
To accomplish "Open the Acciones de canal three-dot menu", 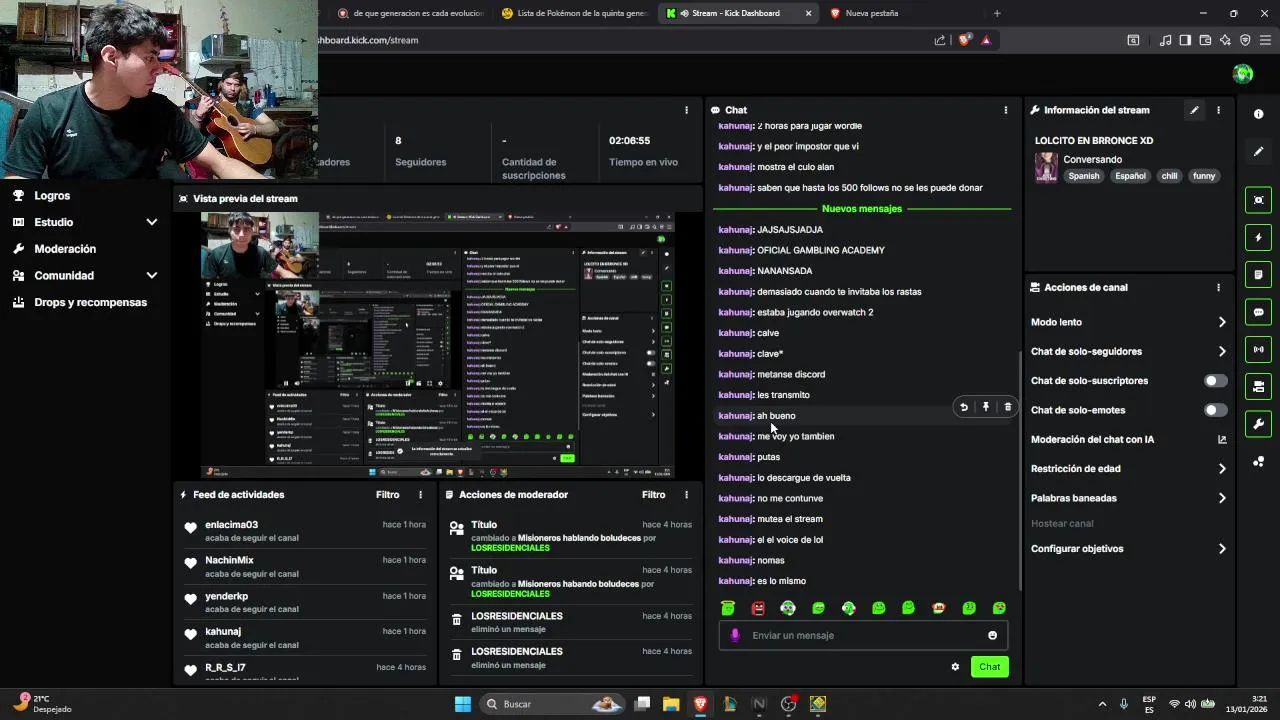I will tap(1218, 287).
